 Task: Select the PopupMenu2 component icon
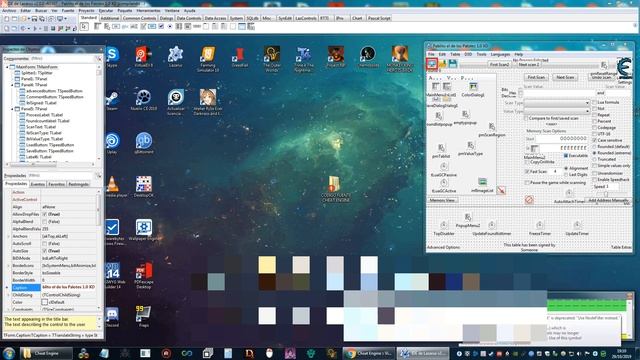pos(468,217)
